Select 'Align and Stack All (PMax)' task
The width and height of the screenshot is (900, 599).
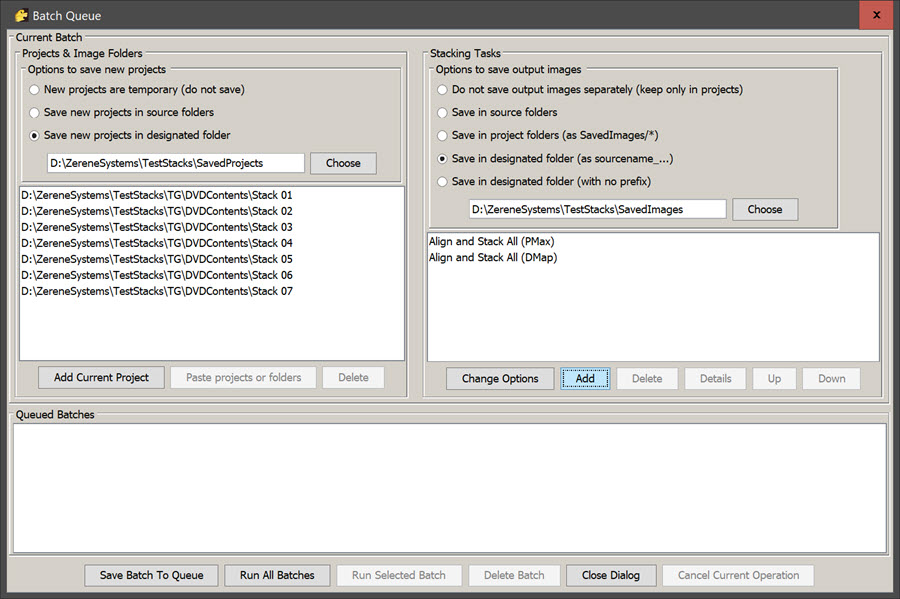tap(493, 242)
